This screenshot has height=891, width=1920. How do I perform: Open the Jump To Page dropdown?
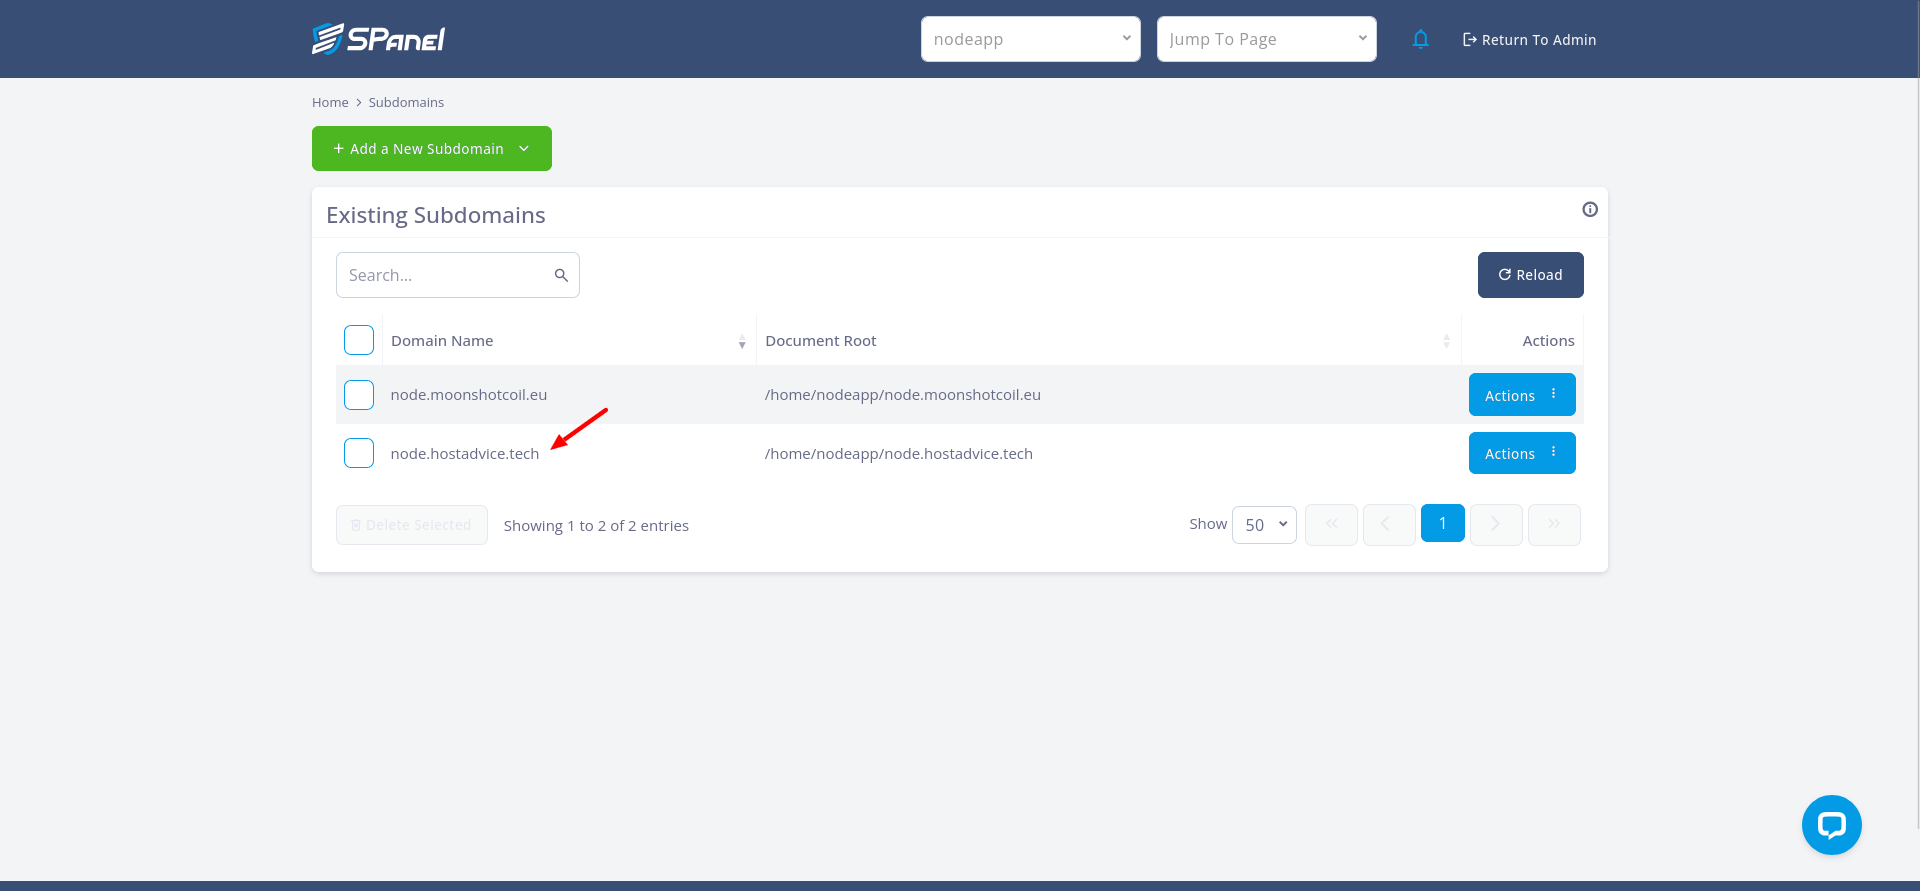1267,39
